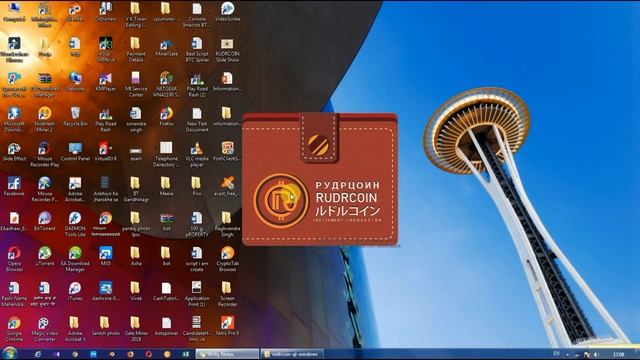This screenshot has height=360, width=640.
Task: Open the pankaj photo folder
Action: (x=136, y=224)
